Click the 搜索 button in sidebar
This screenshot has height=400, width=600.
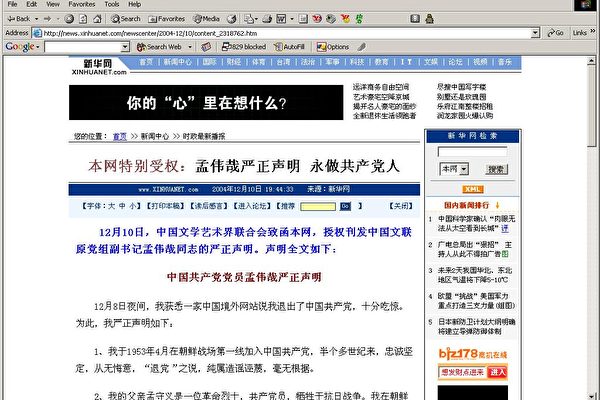pos(496,169)
